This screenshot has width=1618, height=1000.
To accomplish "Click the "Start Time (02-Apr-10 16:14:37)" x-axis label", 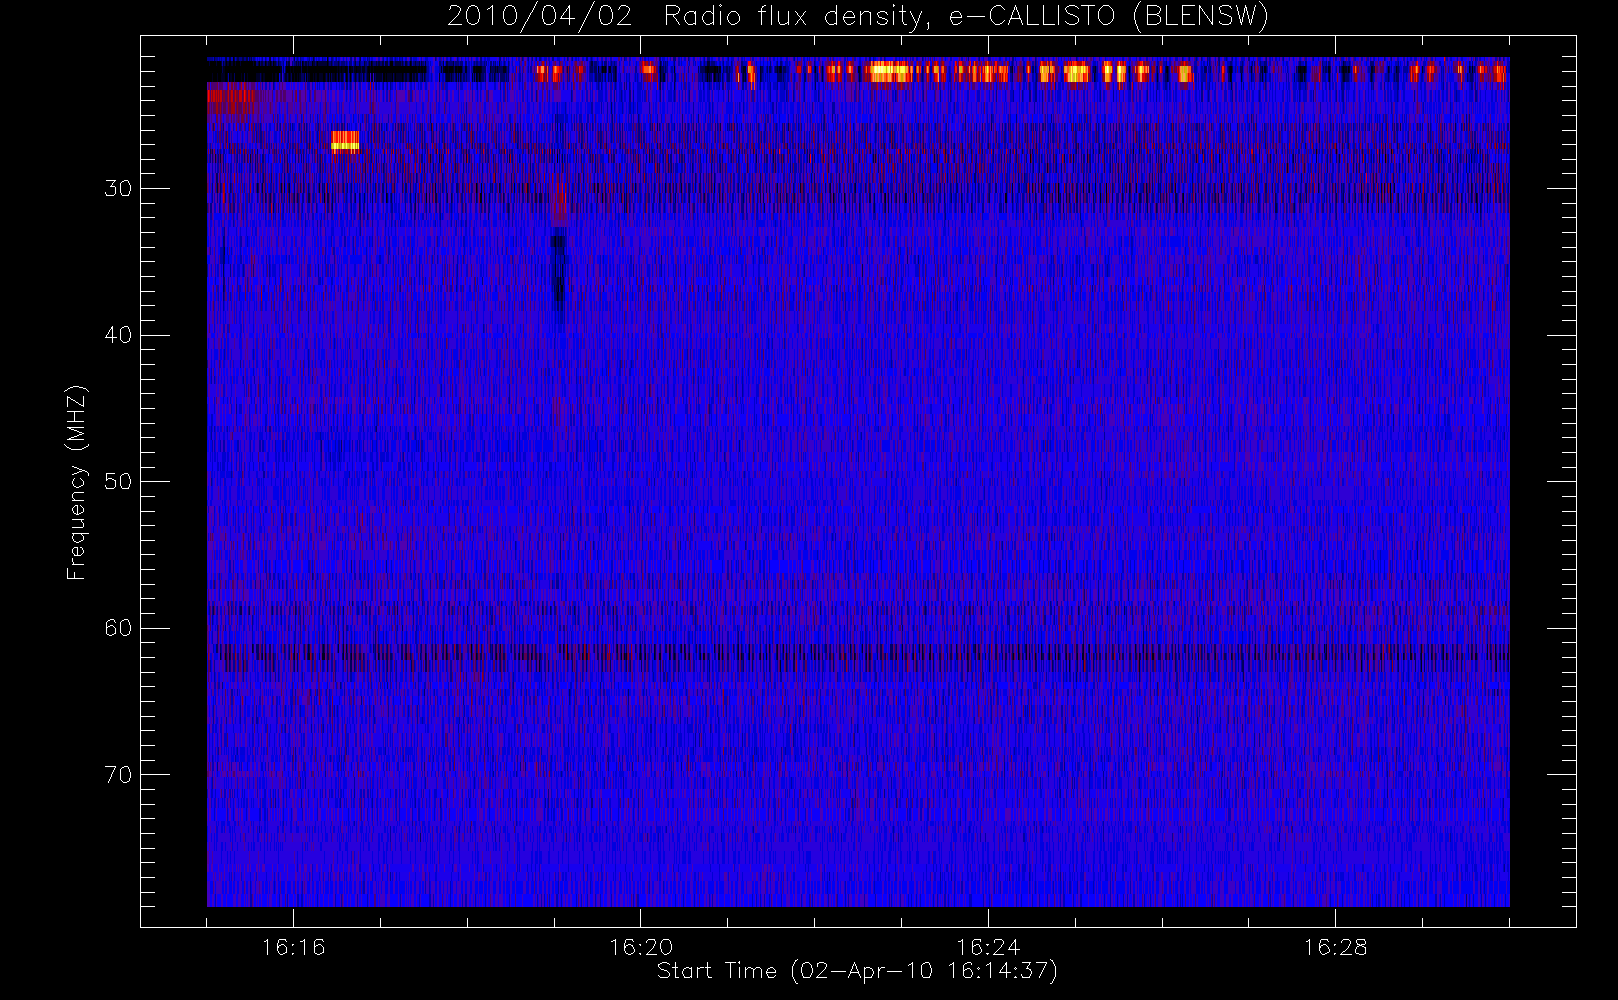I will pos(857,971).
